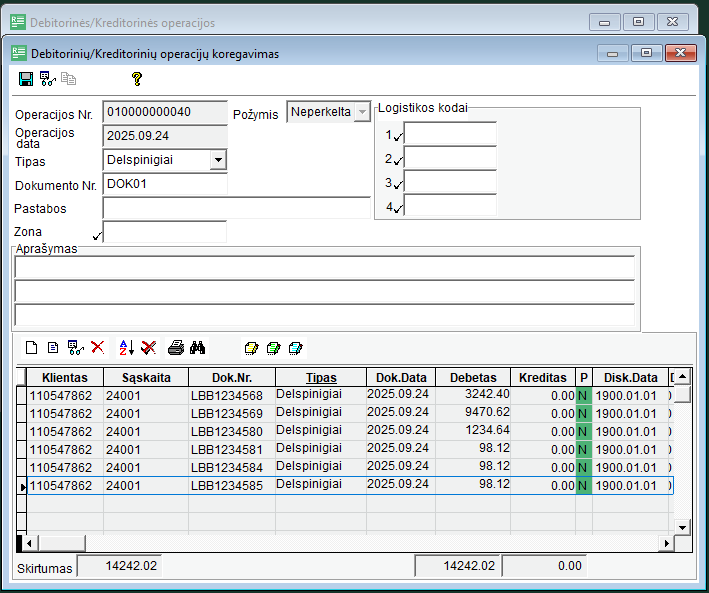Image resolution: width=709 pixels, height=593 pixels.
Task: Create a new row with the blank page icon
Action: tap(32, 347)
